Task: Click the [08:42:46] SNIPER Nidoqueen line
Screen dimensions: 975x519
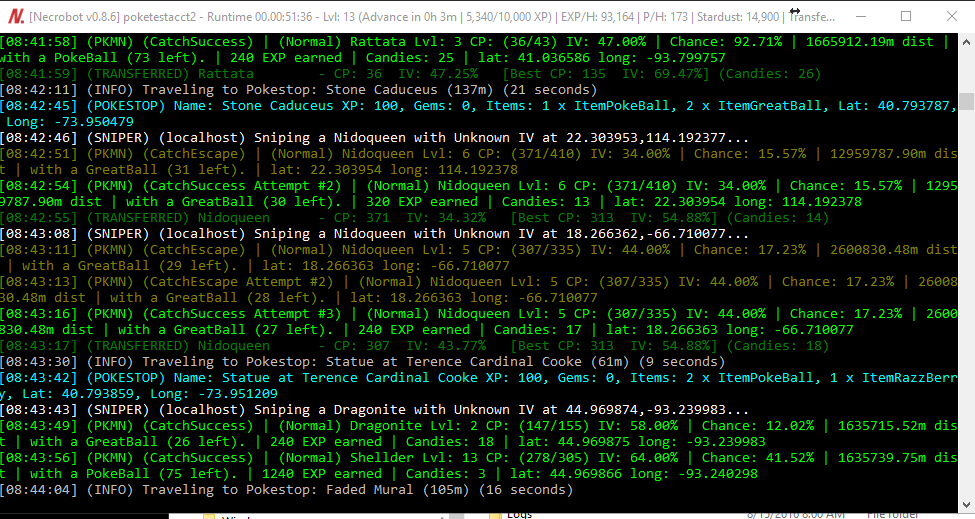Action: coord(374,138)
